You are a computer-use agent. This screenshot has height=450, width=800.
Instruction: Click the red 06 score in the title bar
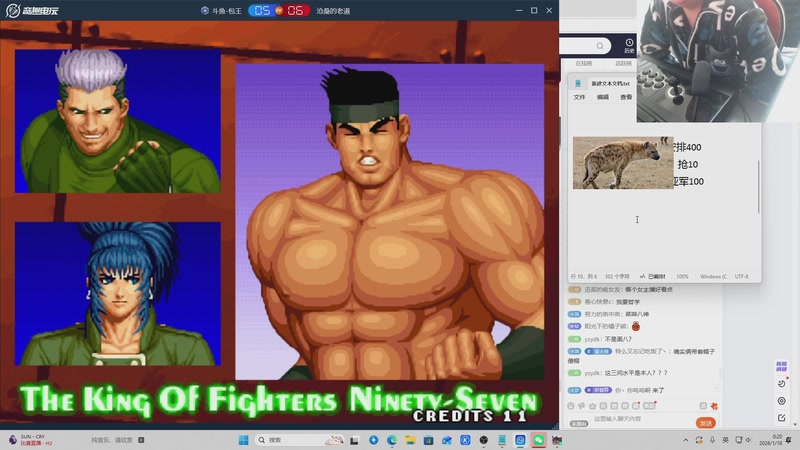[x=295, y=10]
